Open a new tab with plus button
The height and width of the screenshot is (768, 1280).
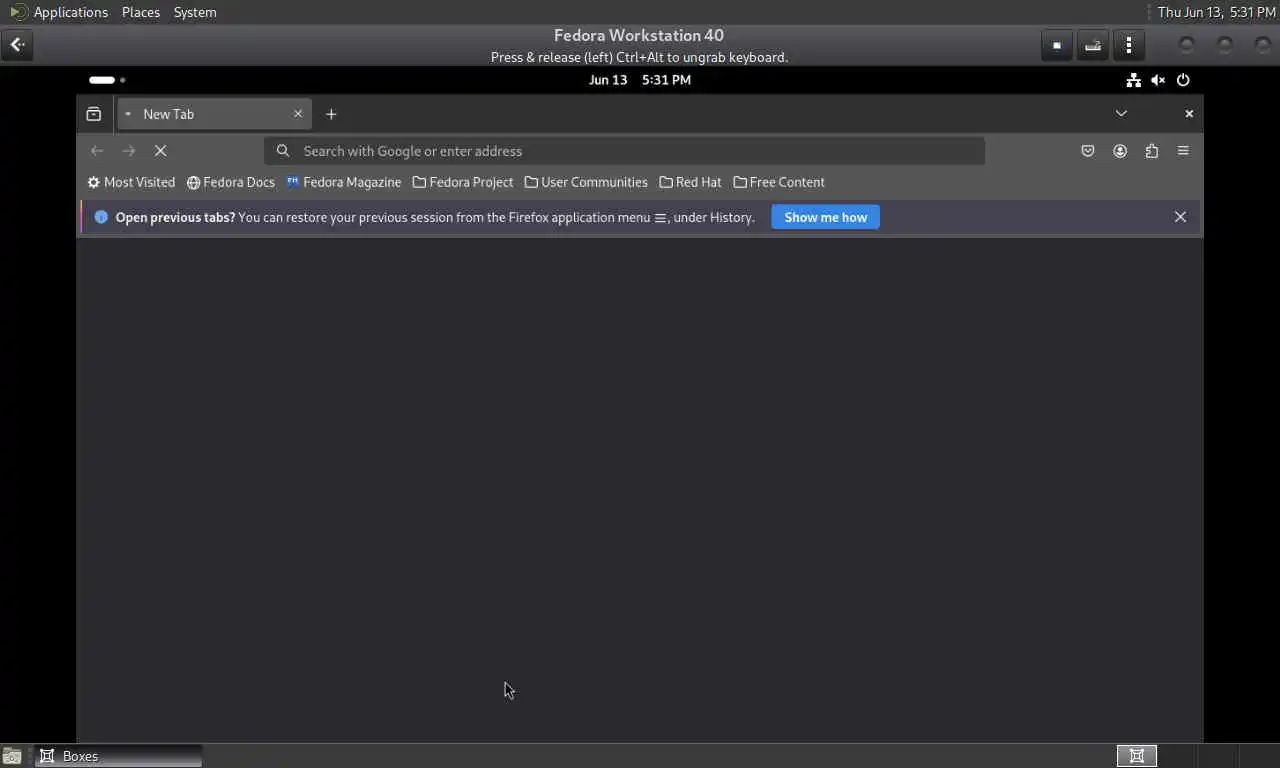coord(331,114)
